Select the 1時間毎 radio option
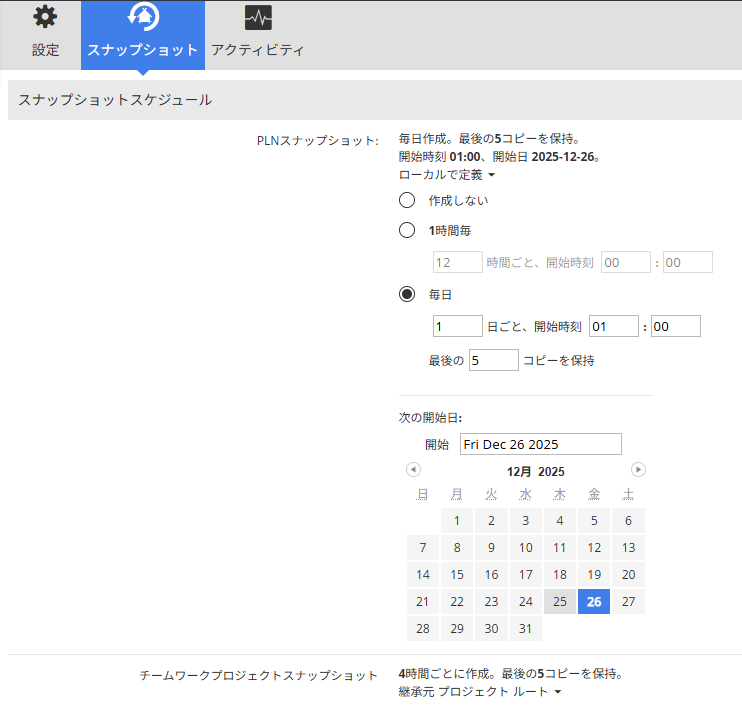742x708 pixels. 407,230
